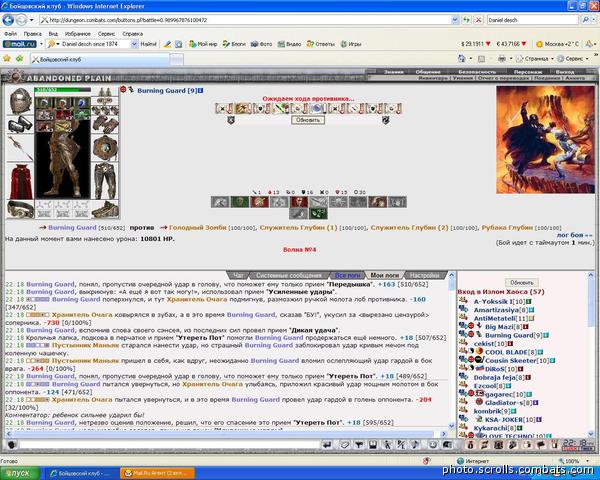The height and width of the screenshot is (480, 600).
Task: Click the Darth Vader battle picture
Action: click(545, 139)
